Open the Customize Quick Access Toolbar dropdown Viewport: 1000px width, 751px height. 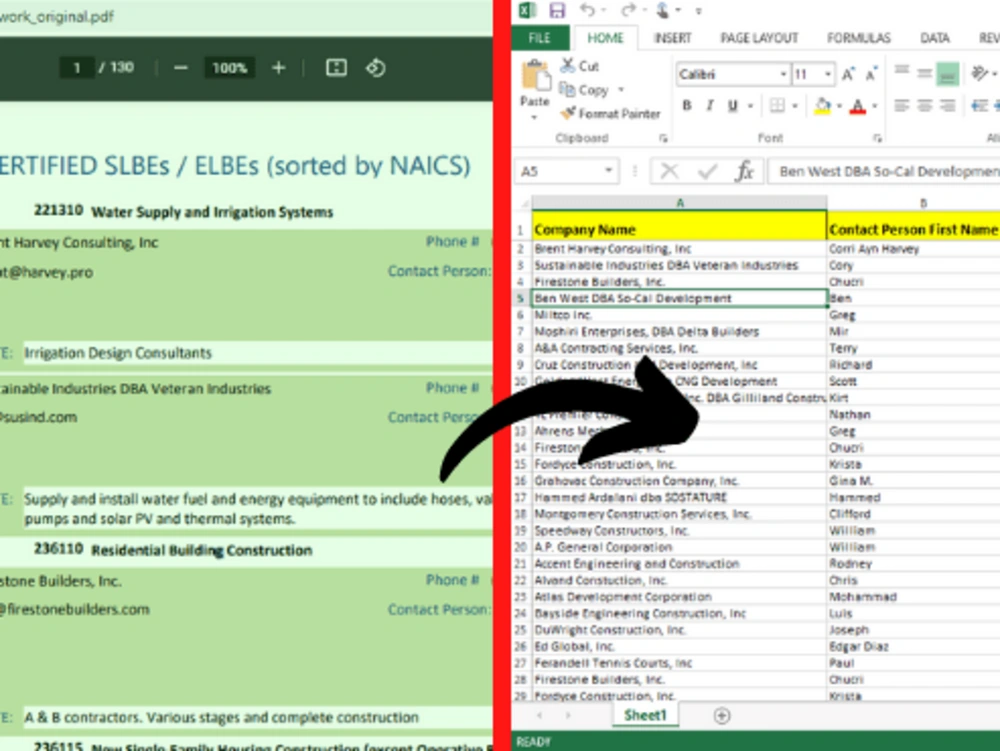pyautogui.click(x=699, y=11)
